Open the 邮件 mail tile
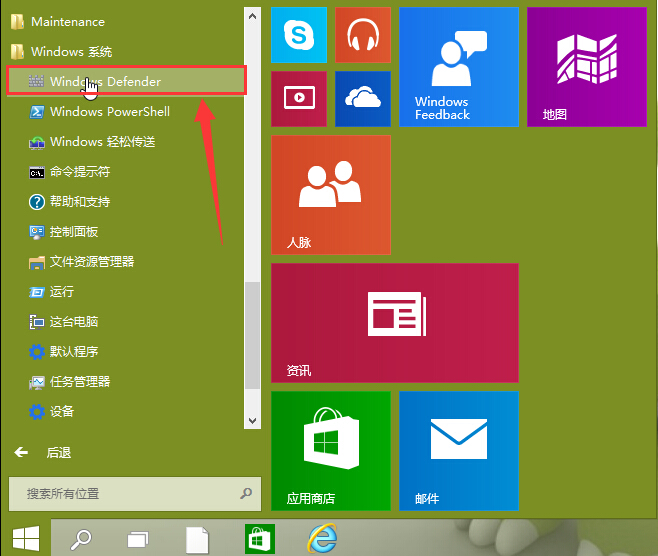This screenshot has width=658, height=556. pyautogui.click(x=458, y=450)
